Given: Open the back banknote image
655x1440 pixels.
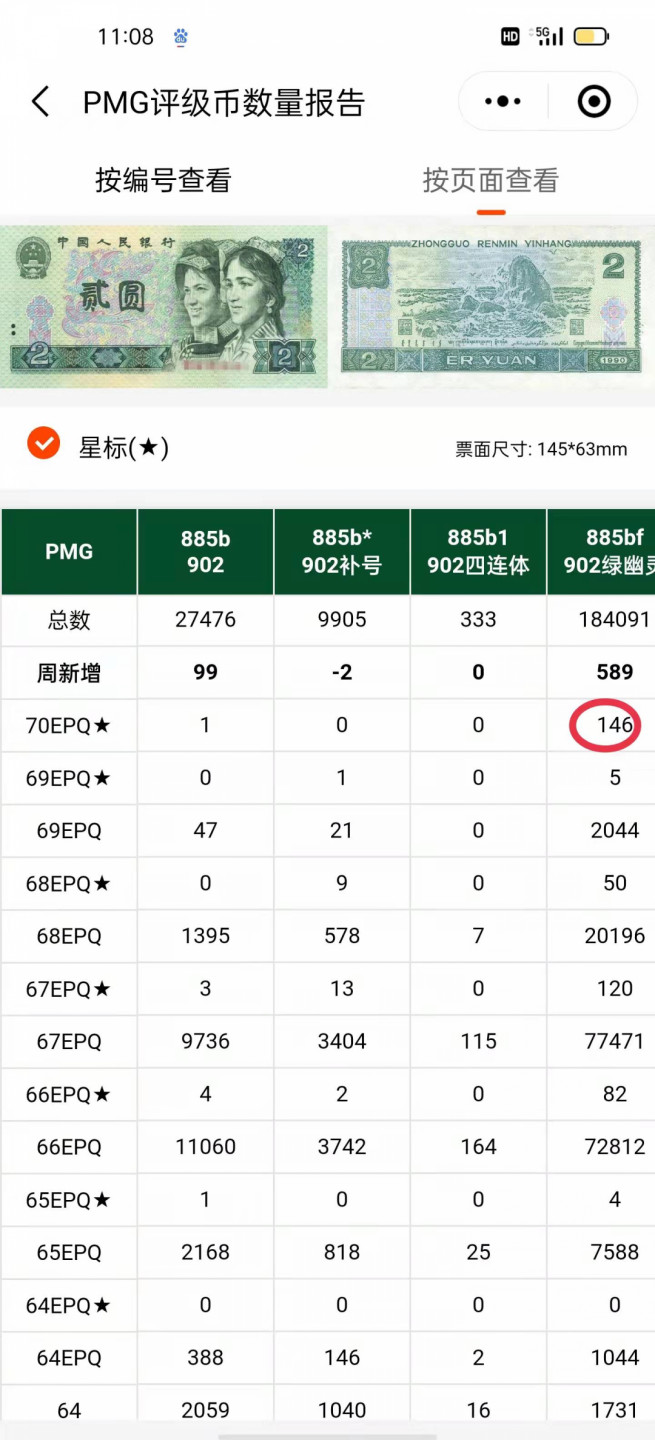Looking at the screenshot, I should (x=491, y=306).
